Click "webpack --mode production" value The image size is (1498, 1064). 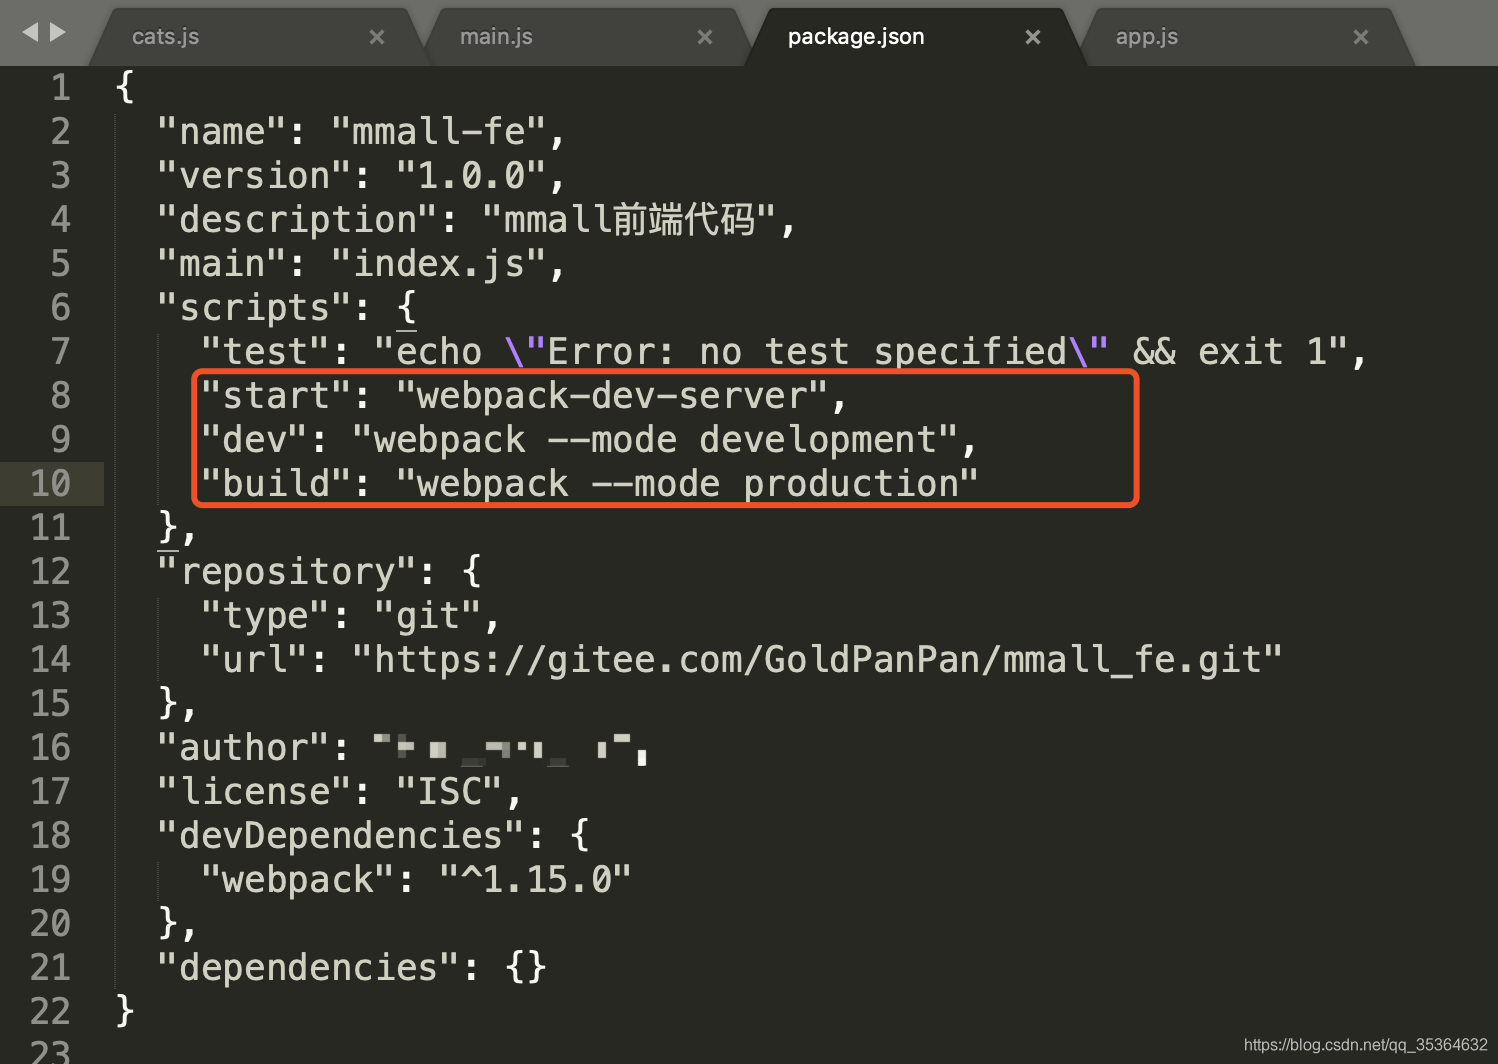(687, 483)
